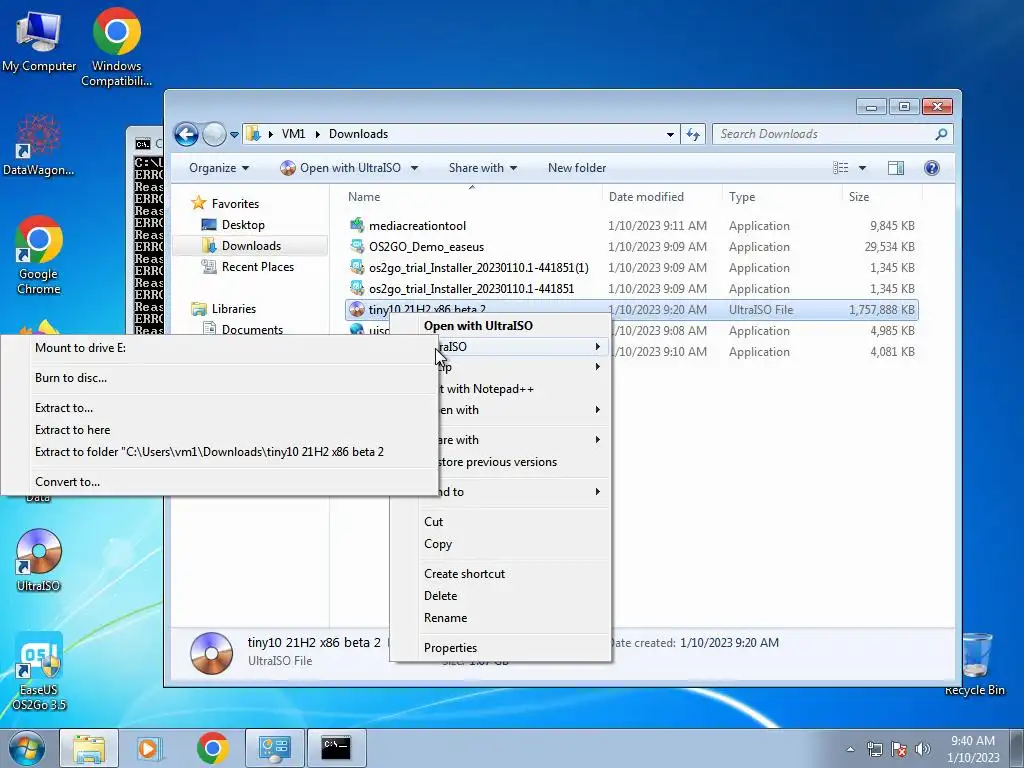Switch to the Command Prompt taskbar icon
The image size is (1024, 768).
(336, 748)
